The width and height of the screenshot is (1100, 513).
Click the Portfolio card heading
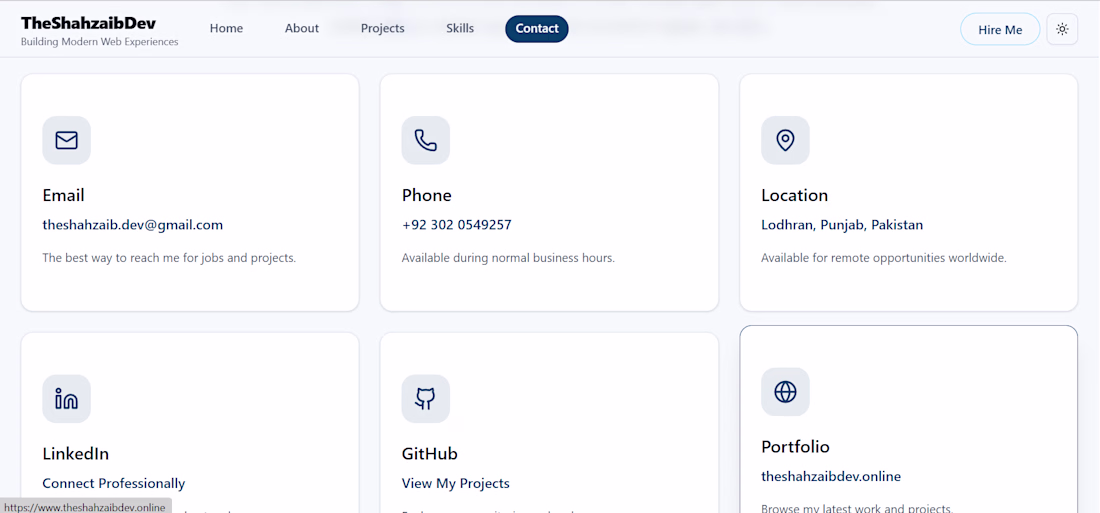tap(796, 446)
